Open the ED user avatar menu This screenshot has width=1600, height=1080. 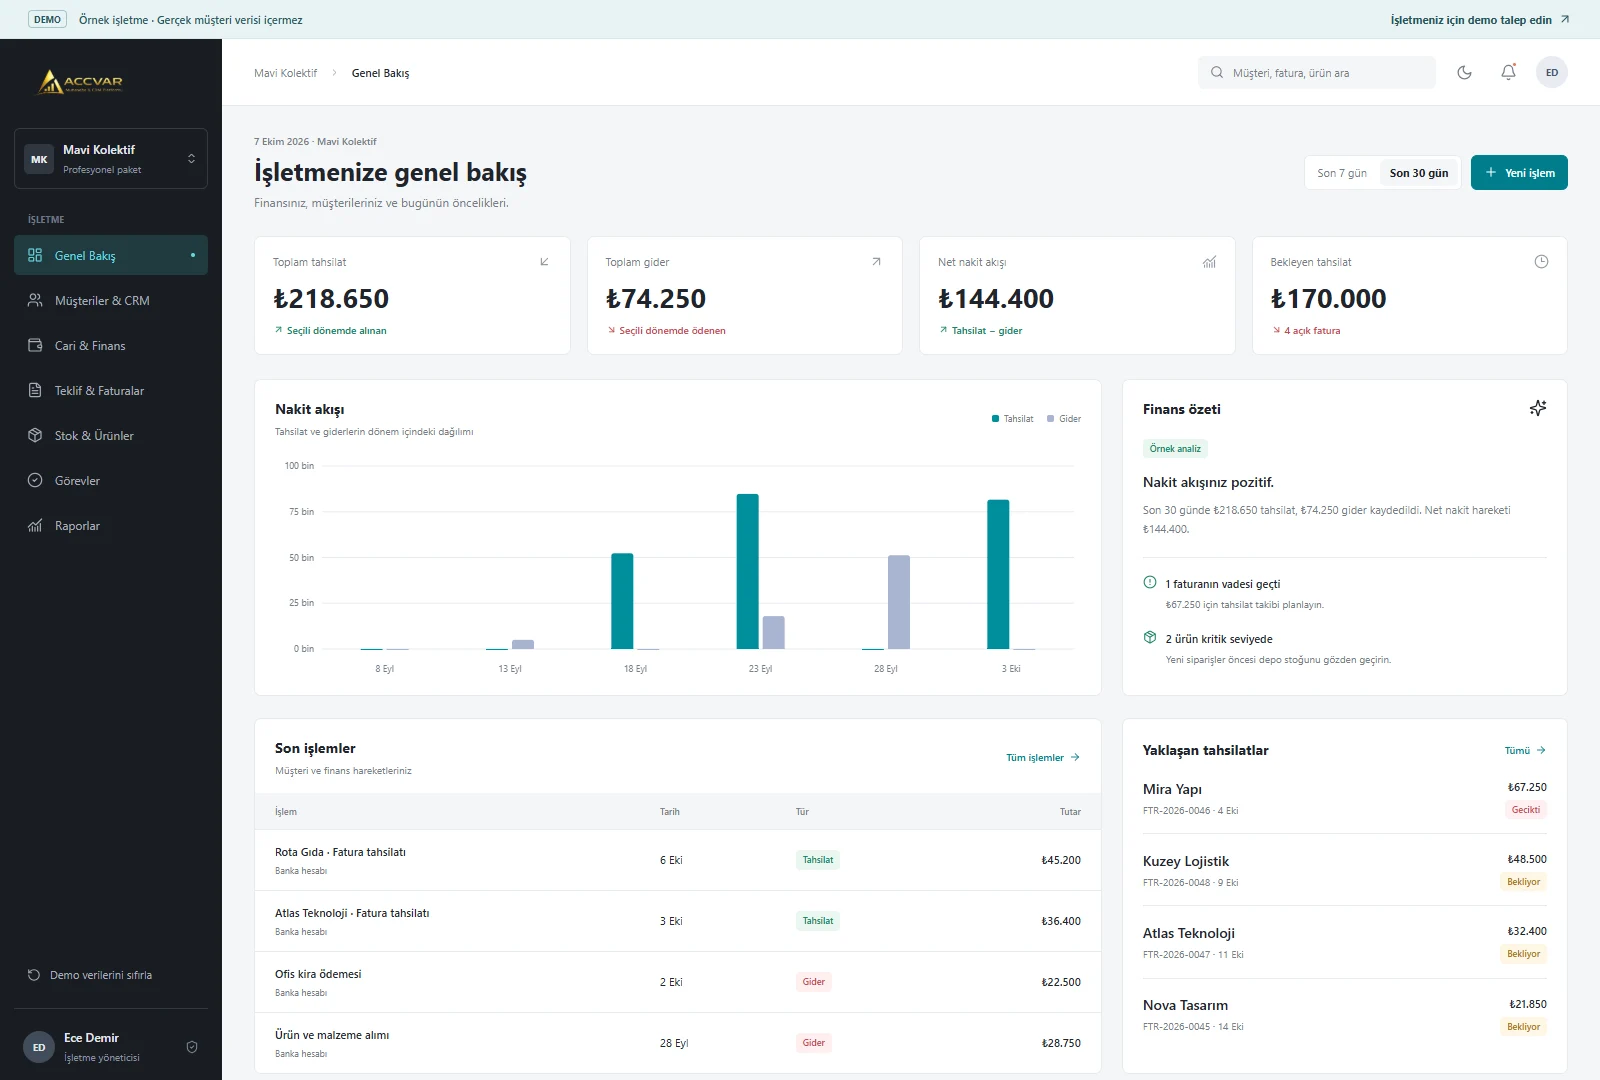point(1552,72)
